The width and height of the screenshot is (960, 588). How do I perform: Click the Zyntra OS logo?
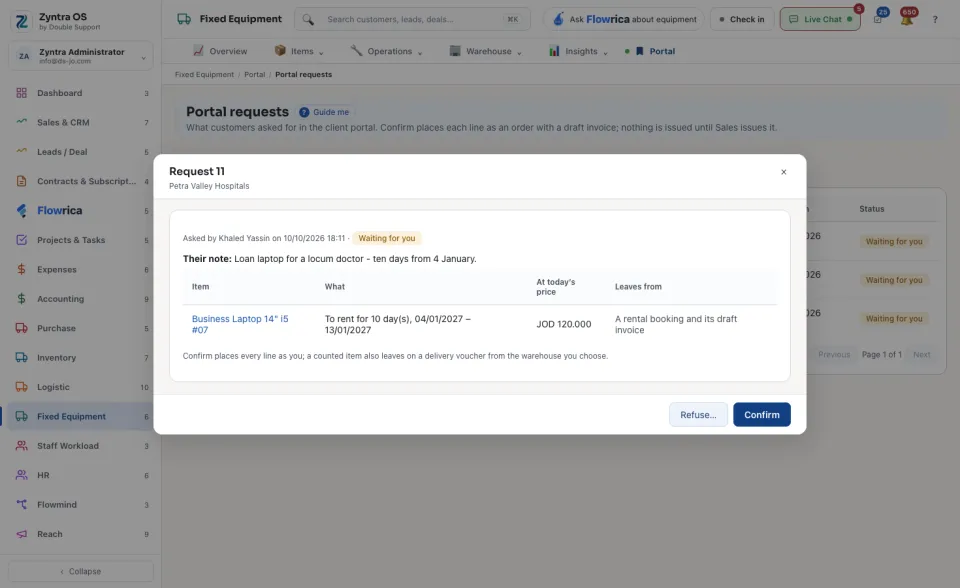(21, 21)
